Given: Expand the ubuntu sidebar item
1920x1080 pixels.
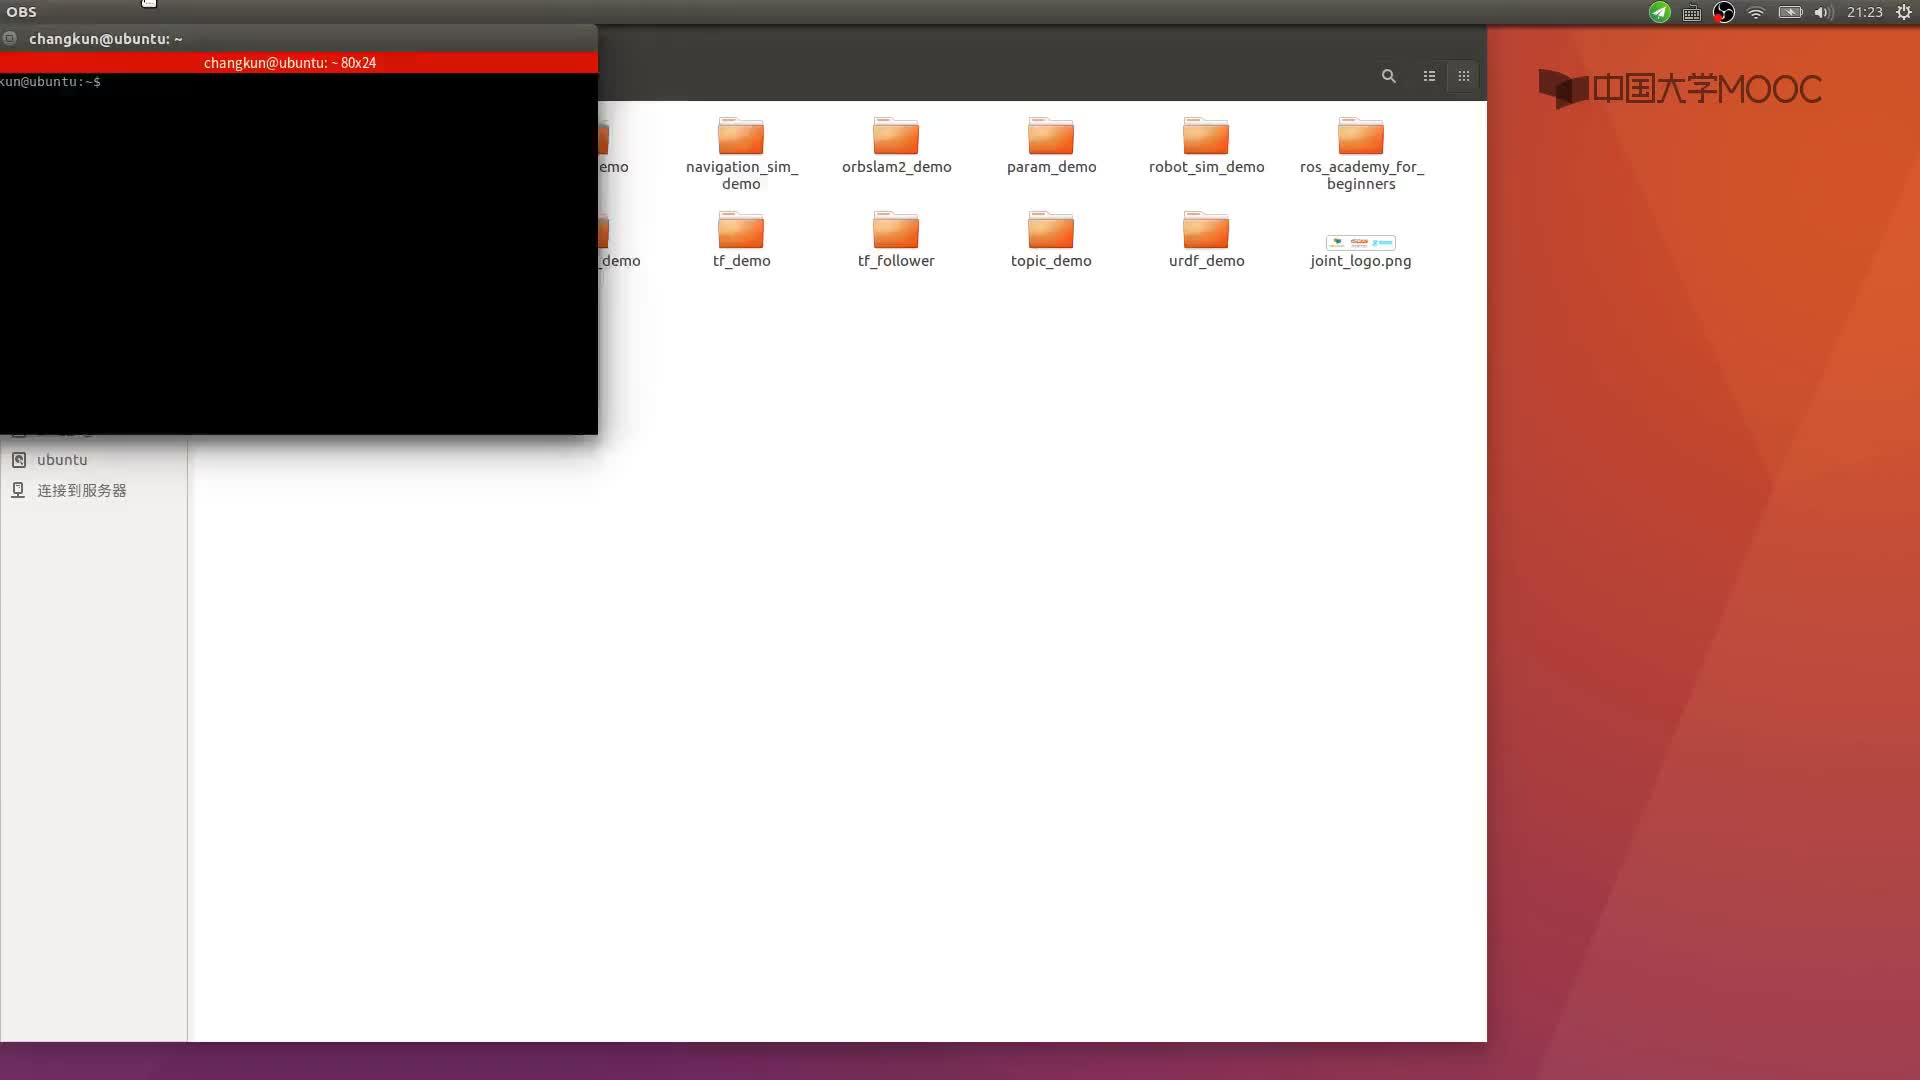Looking at the screenshot, I should tap(61, 459).
